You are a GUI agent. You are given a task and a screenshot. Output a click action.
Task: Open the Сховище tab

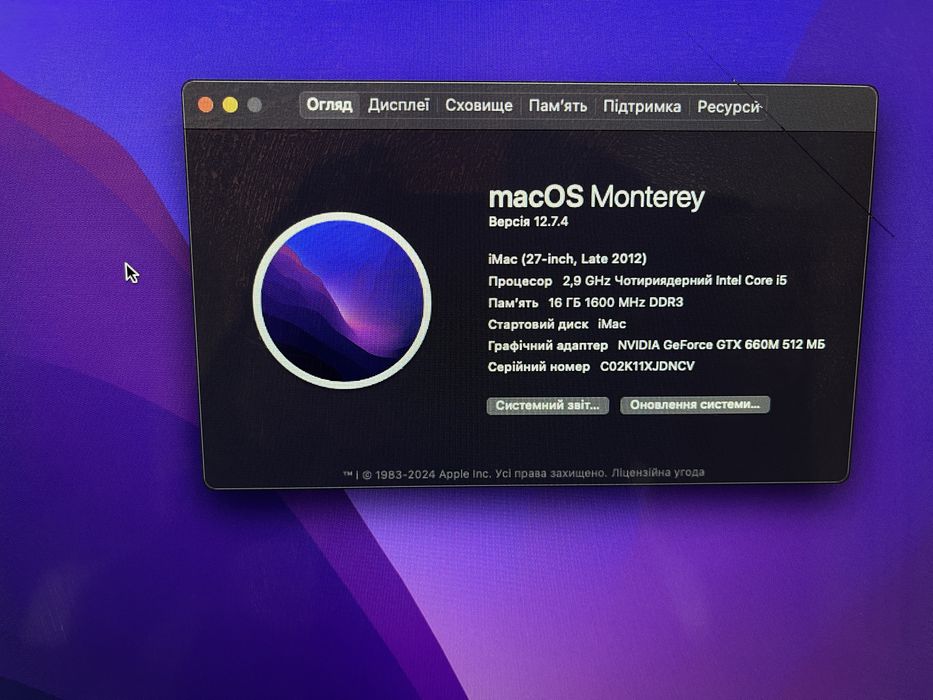pyautogui.click(x=478, y=106)
